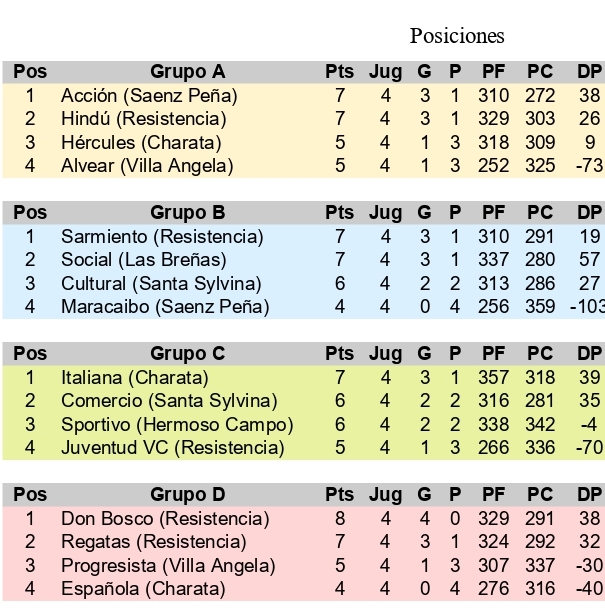Select Sarmiento (Resistencia) in Grupo B
The height and width of the screenshot is (608, 605).
pos(162,237)
